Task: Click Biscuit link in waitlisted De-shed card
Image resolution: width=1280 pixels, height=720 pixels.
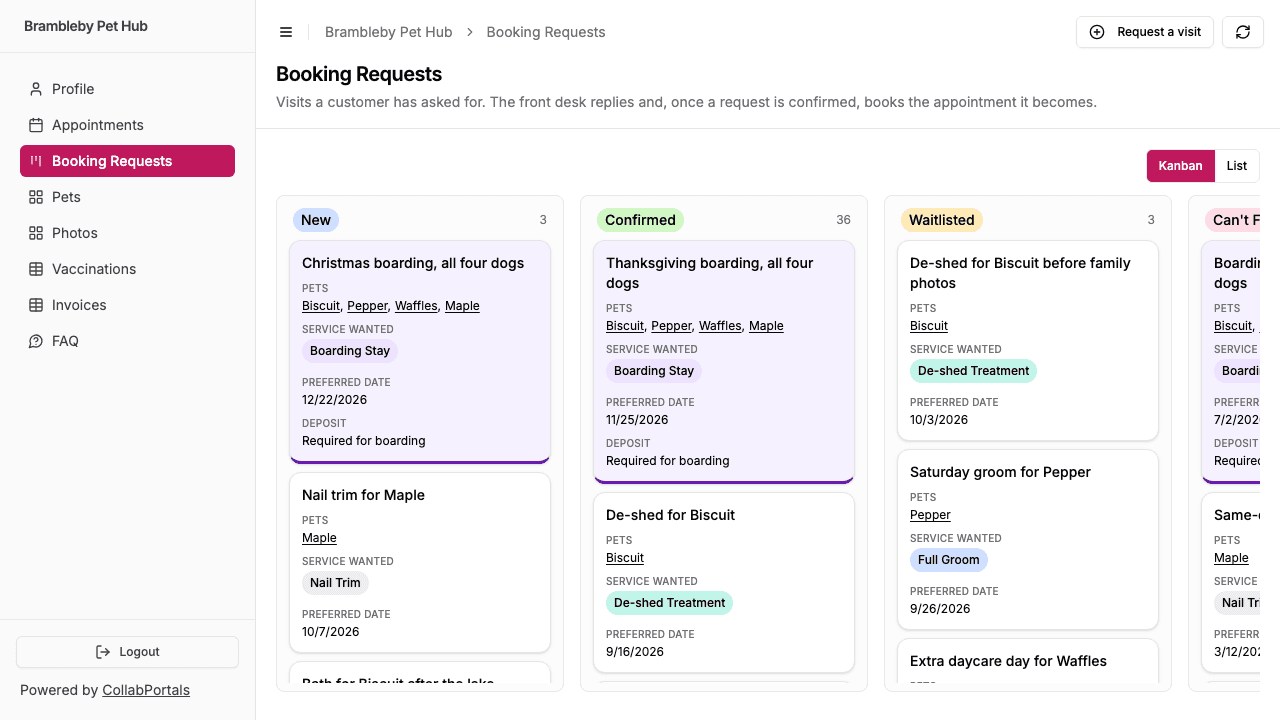Action: pos(929,326)
